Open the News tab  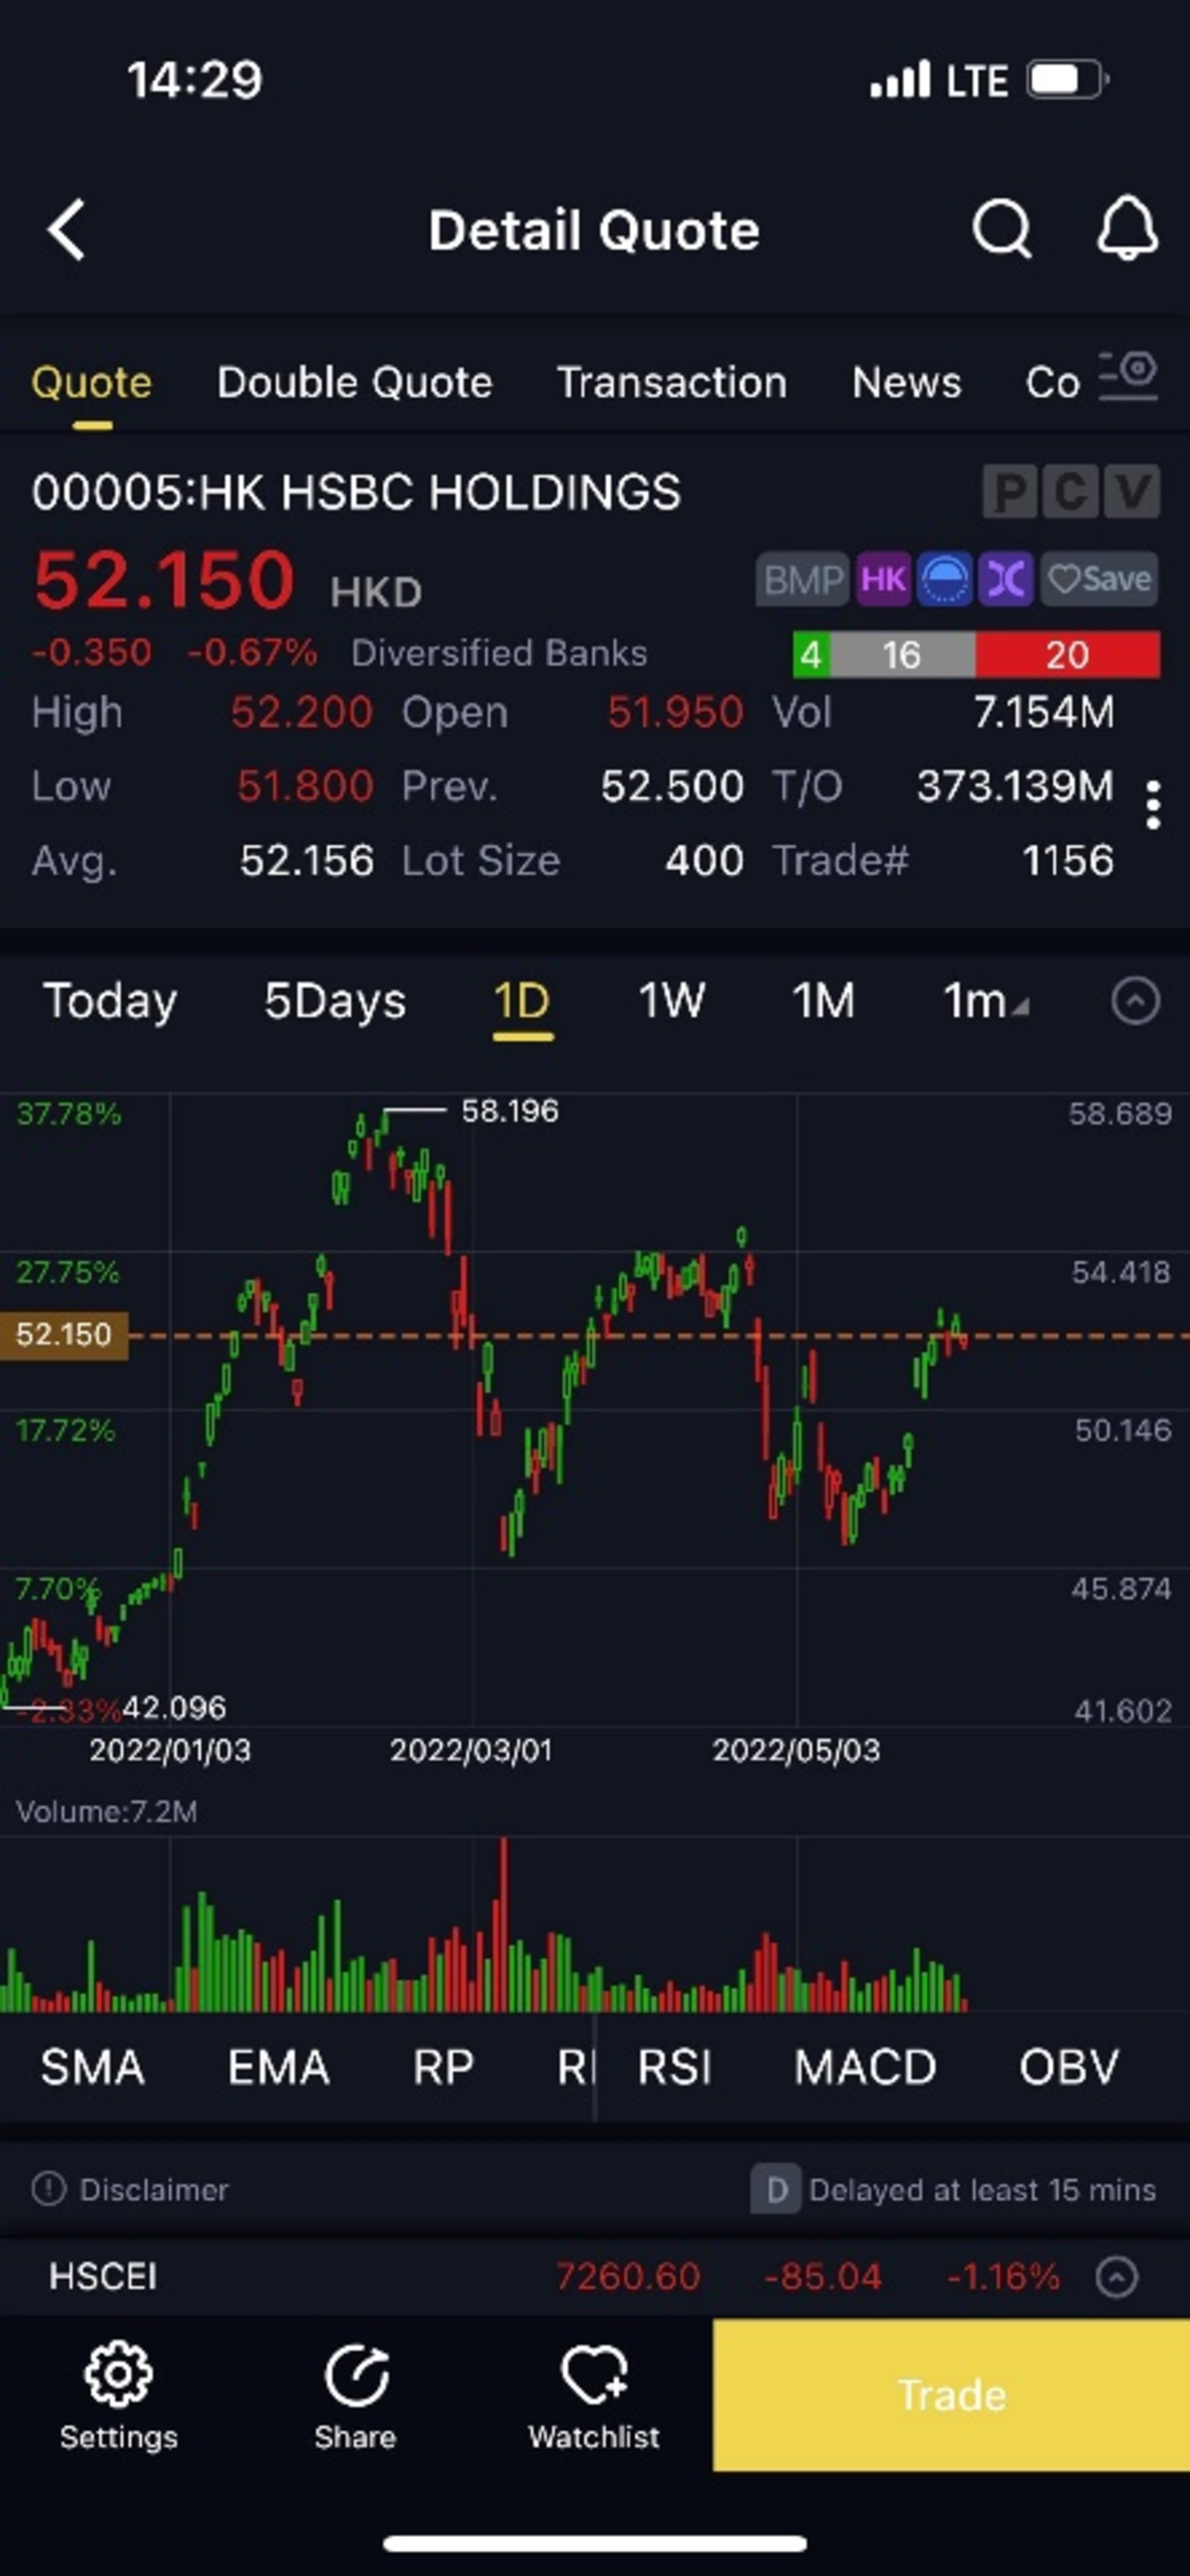[906, 383]
